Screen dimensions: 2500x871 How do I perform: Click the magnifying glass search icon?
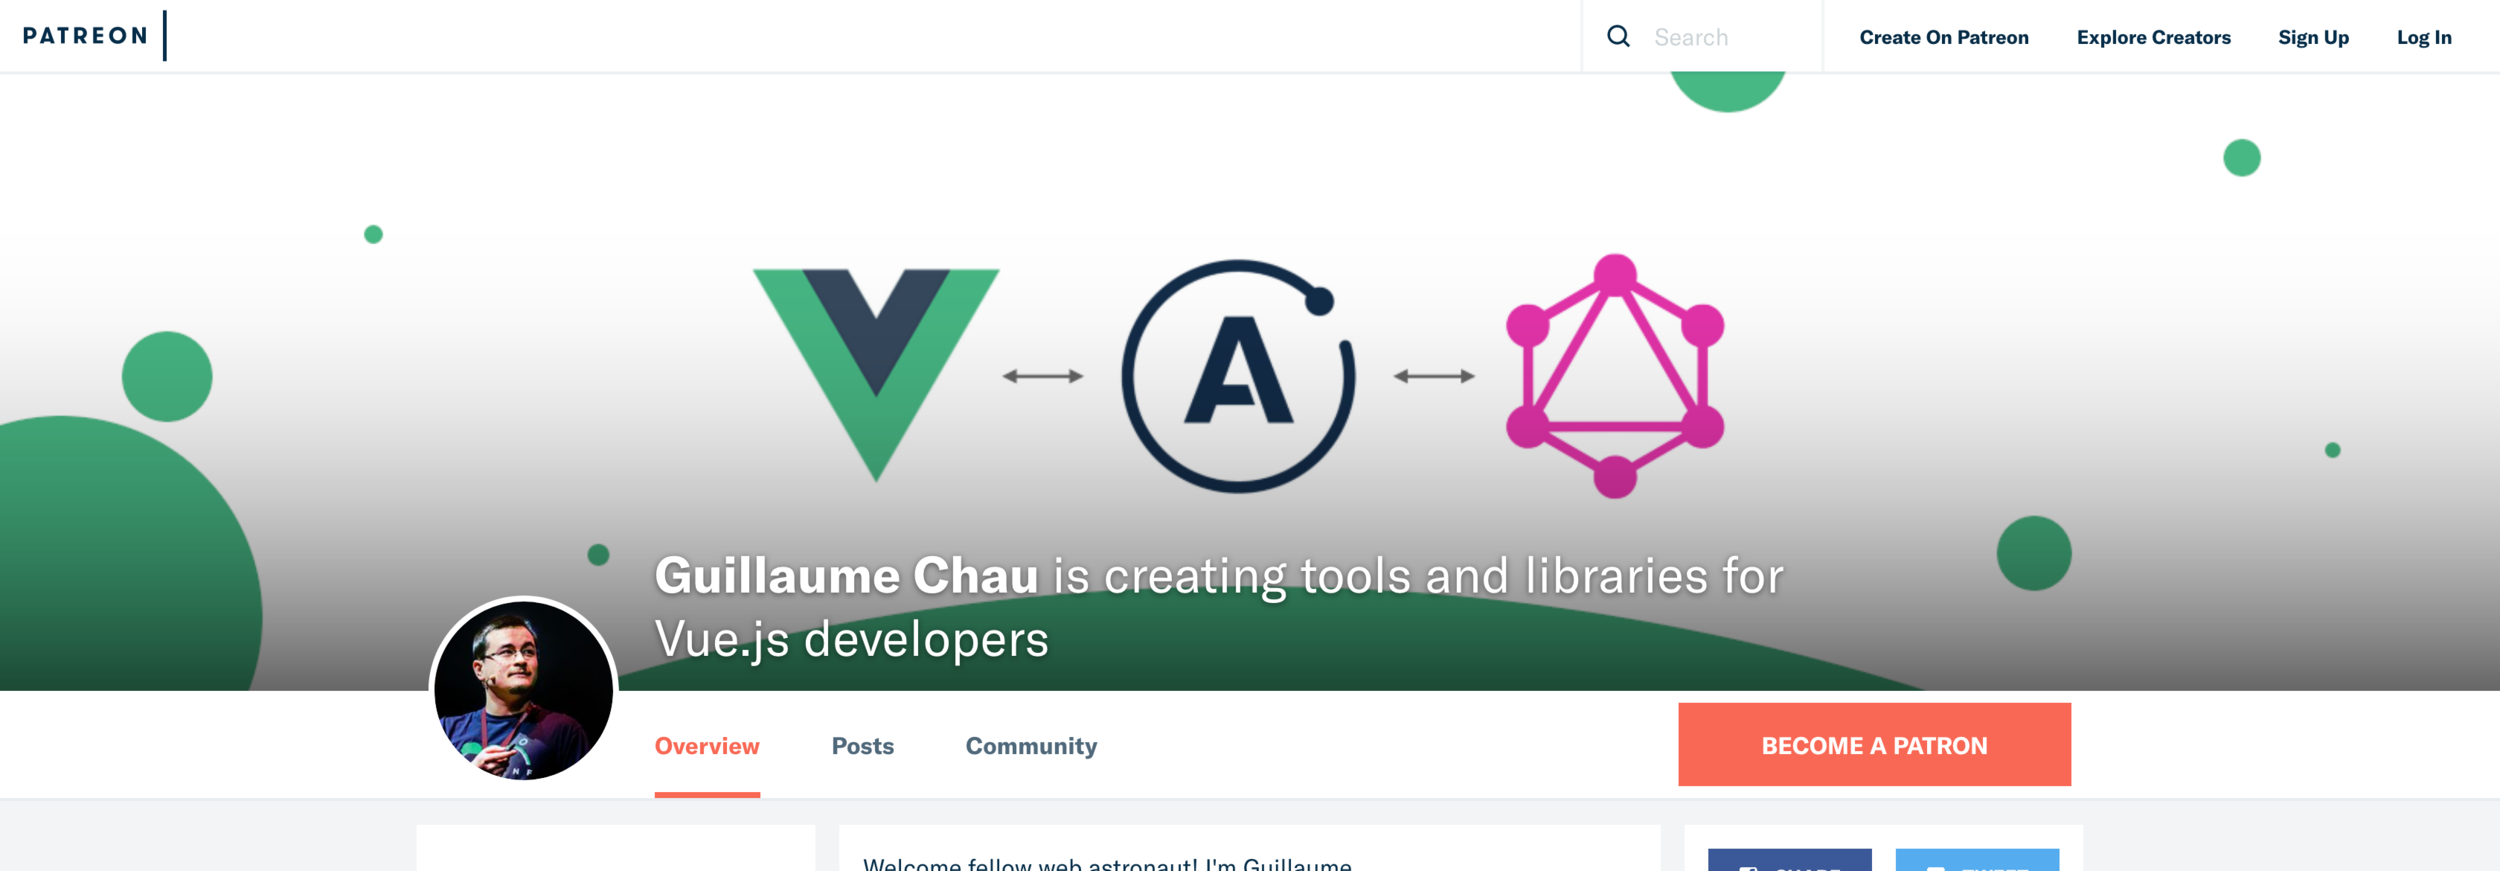click(1618, 37)
